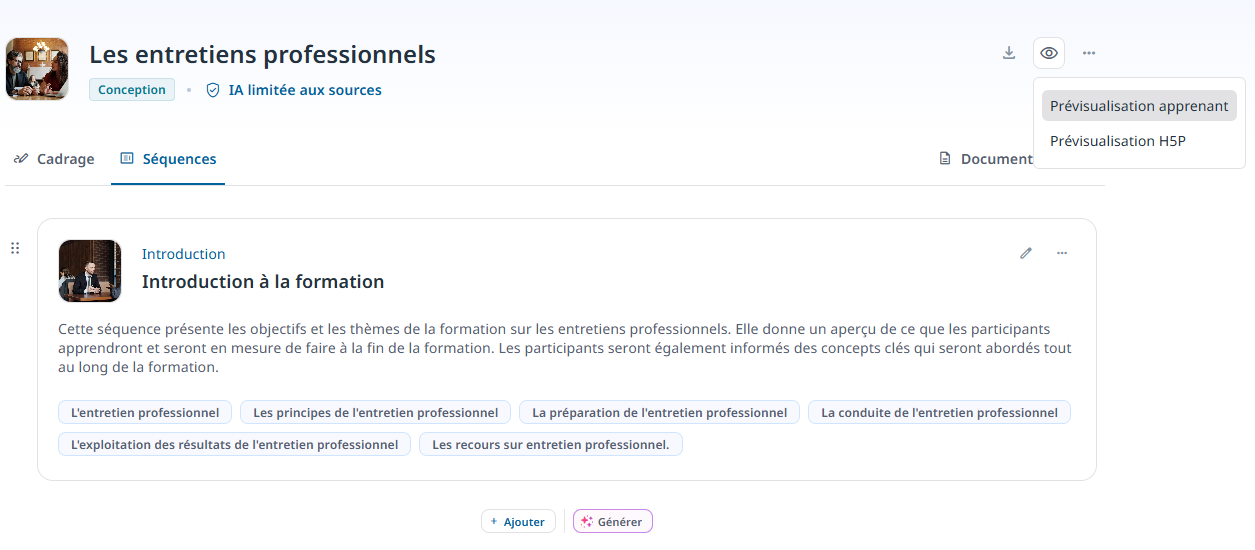
Task: Click the IA limitée aux sources shield icon
Action: pyautogui.click(x=212, y=90)
